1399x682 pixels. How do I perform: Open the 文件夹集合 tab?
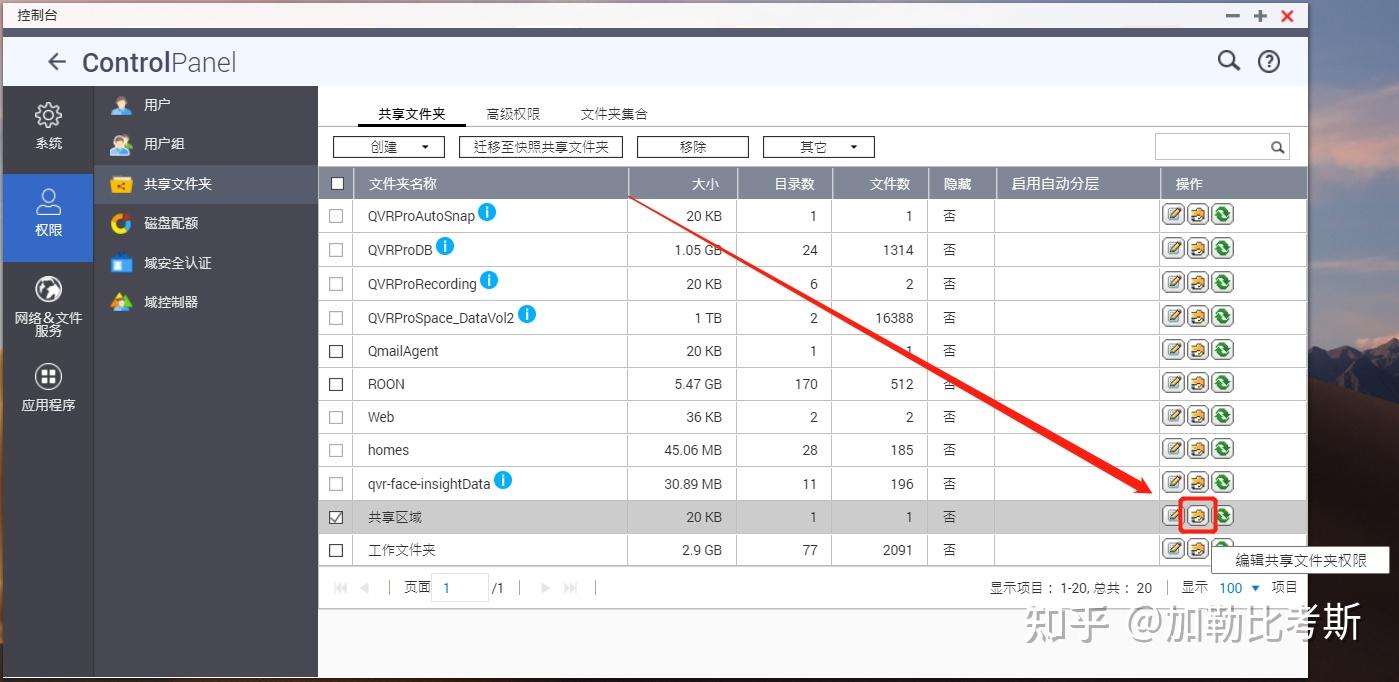613,113
